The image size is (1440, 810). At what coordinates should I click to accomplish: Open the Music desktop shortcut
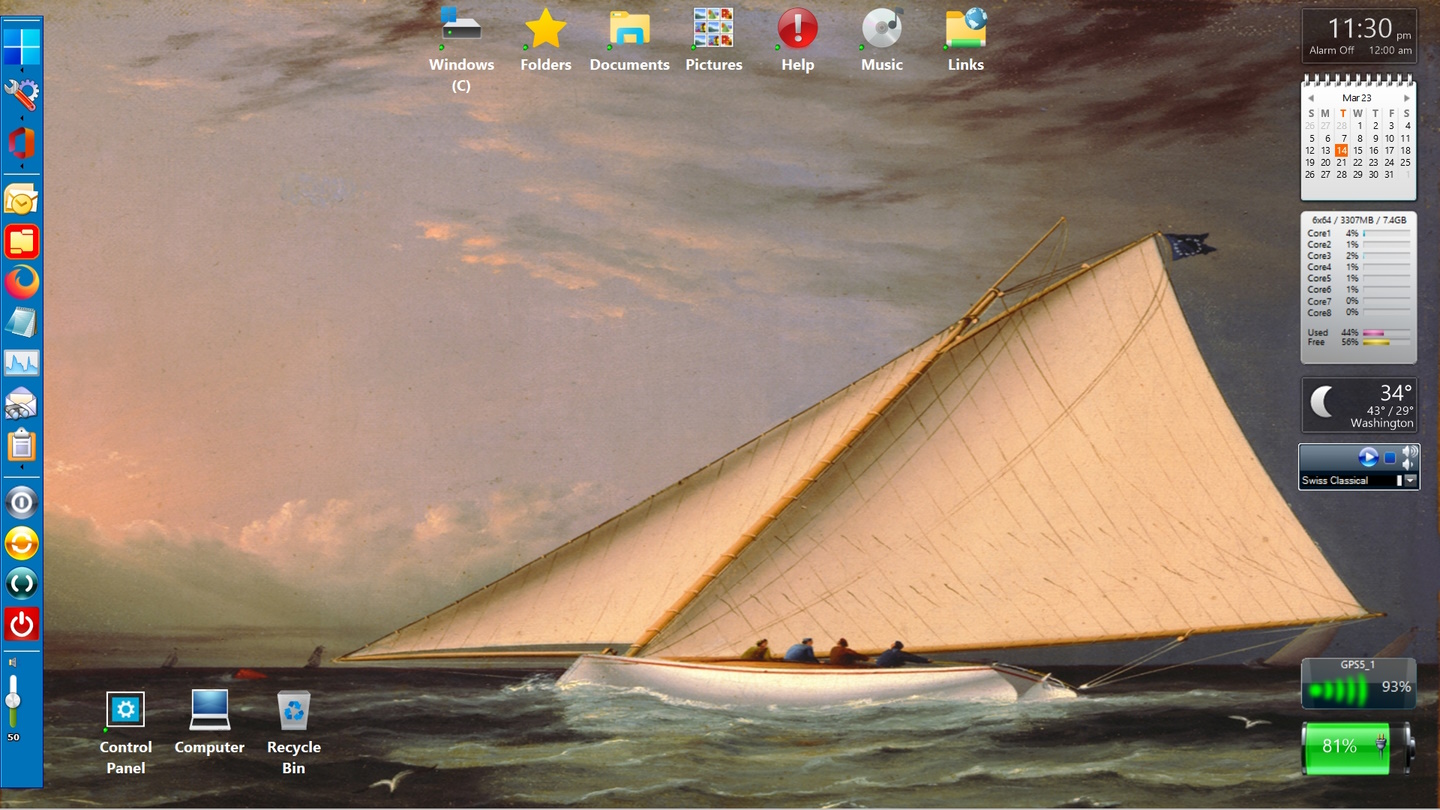click(x=881, y=29)
